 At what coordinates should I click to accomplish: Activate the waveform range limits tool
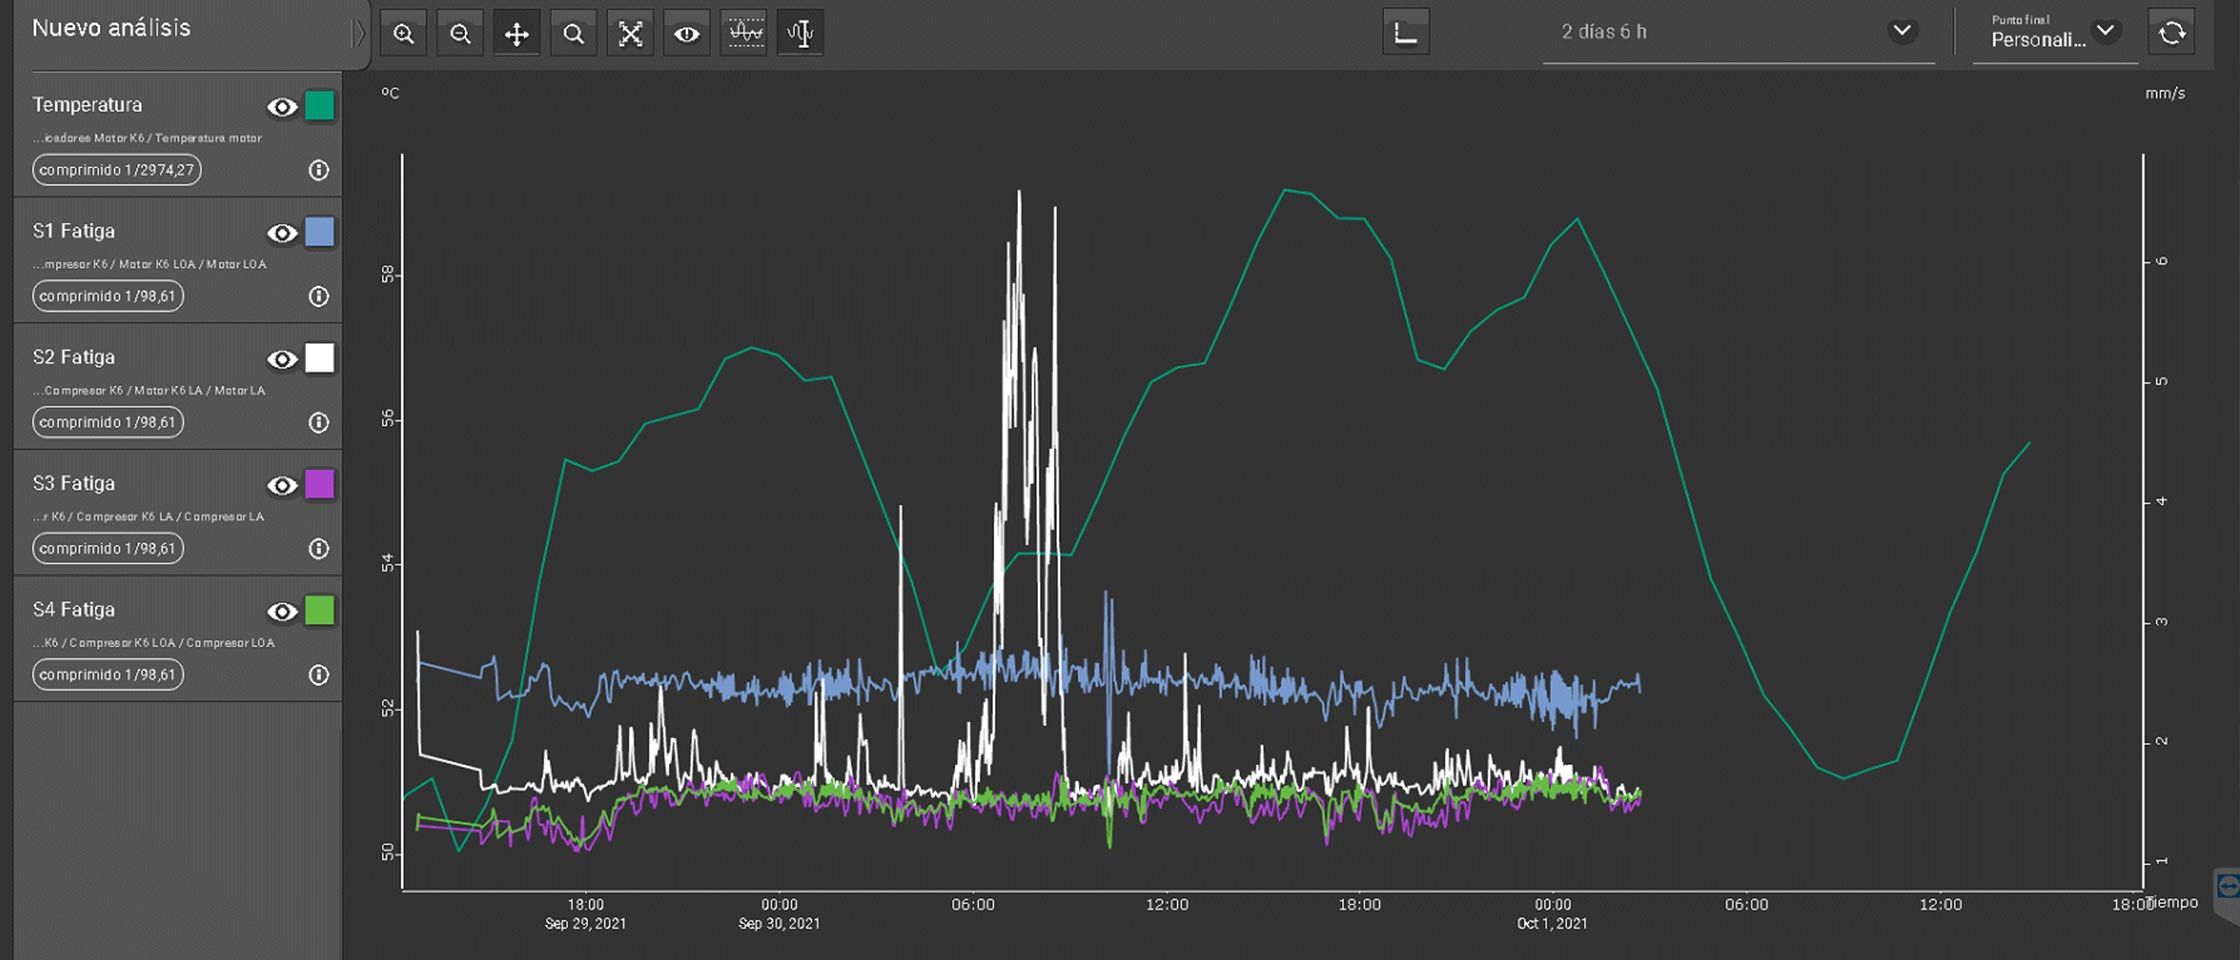(x=744, y=34)
